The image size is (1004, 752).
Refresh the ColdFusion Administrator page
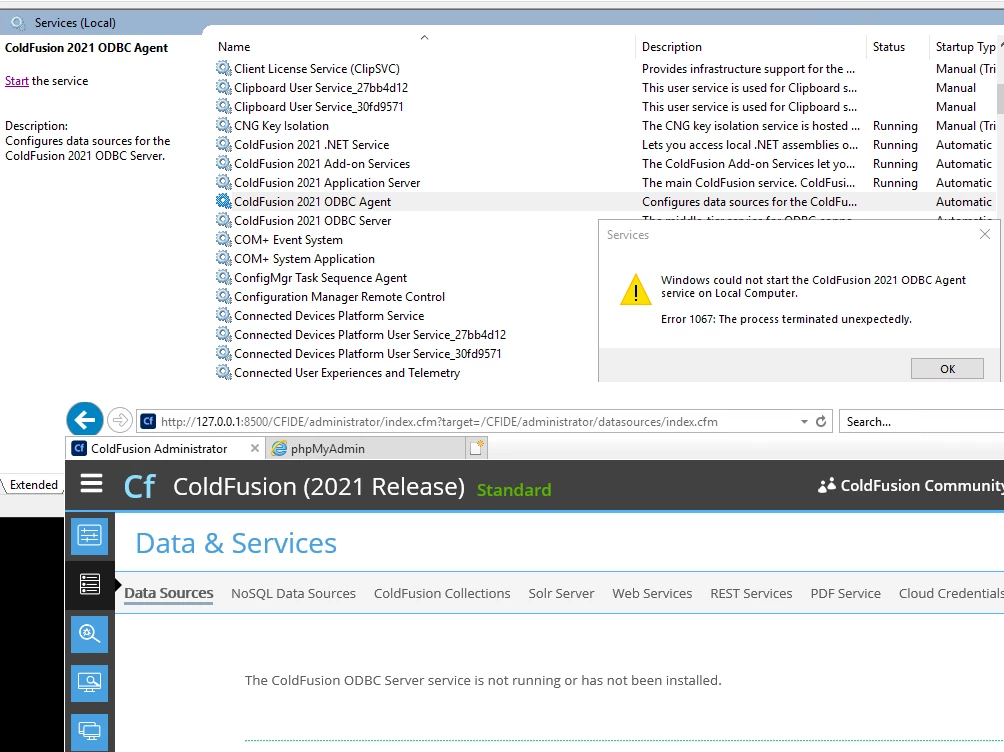pyautogui.click(x=821, y=421)
